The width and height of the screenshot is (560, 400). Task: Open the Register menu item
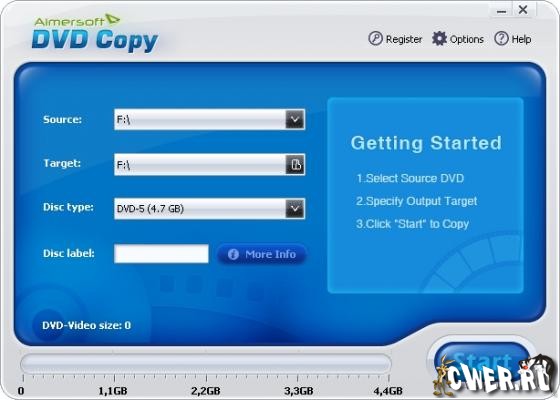[x=395, y=39]
